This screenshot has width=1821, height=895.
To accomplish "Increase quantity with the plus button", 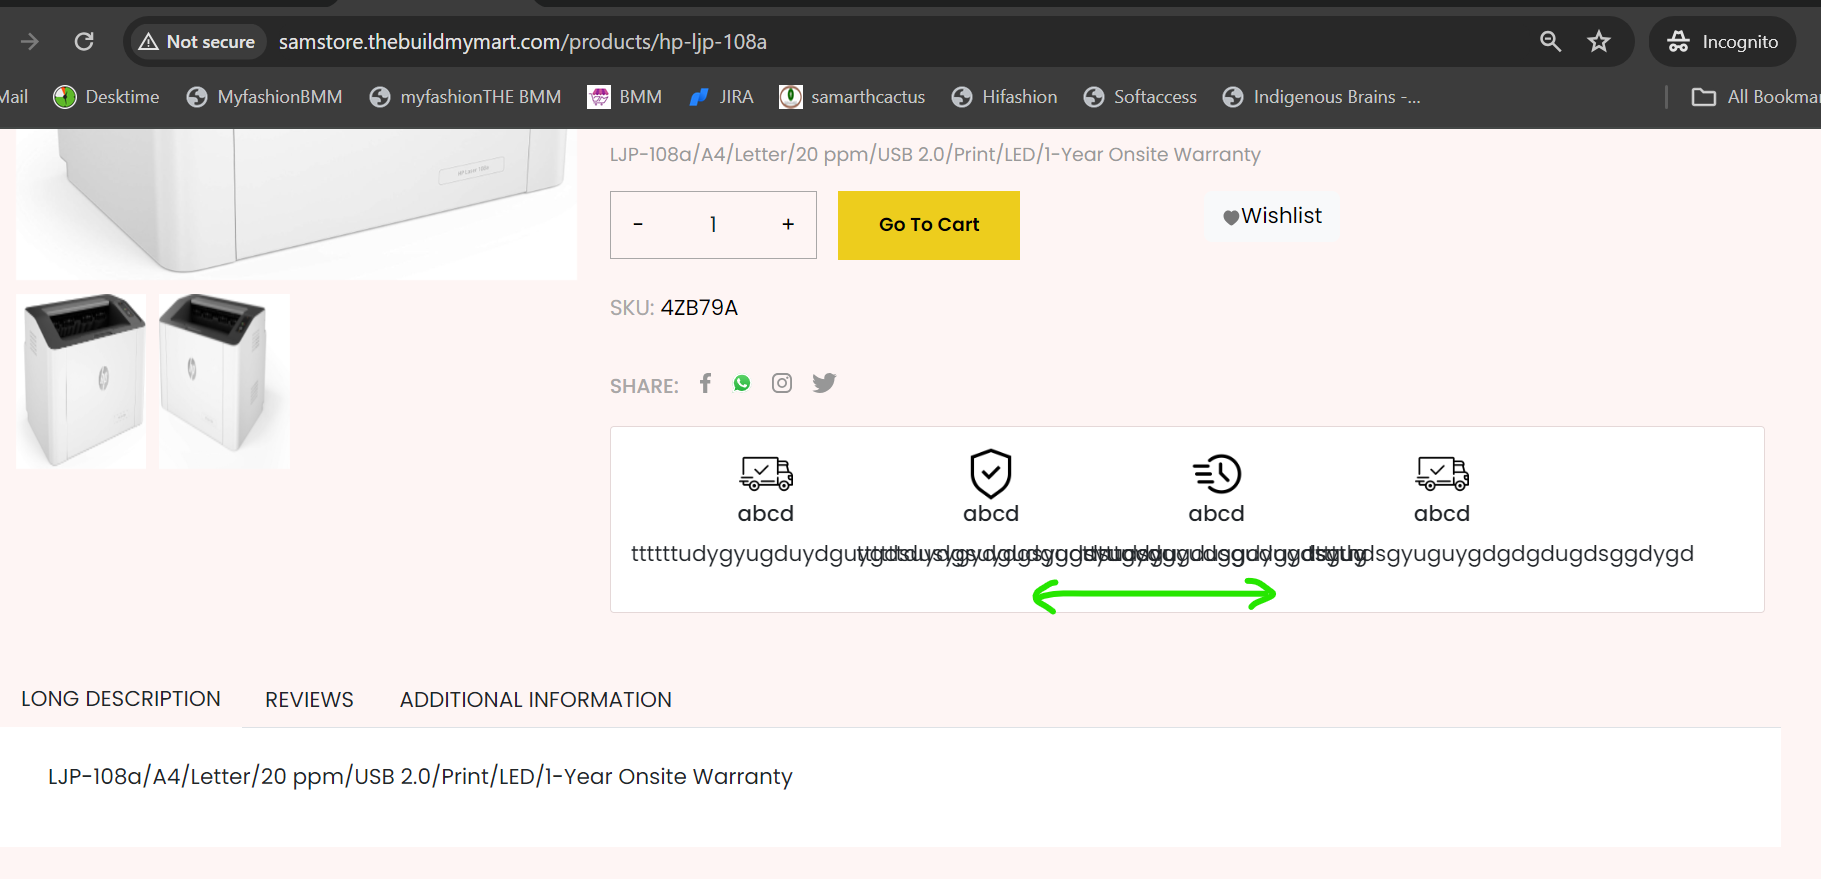I will pos(788,225).
